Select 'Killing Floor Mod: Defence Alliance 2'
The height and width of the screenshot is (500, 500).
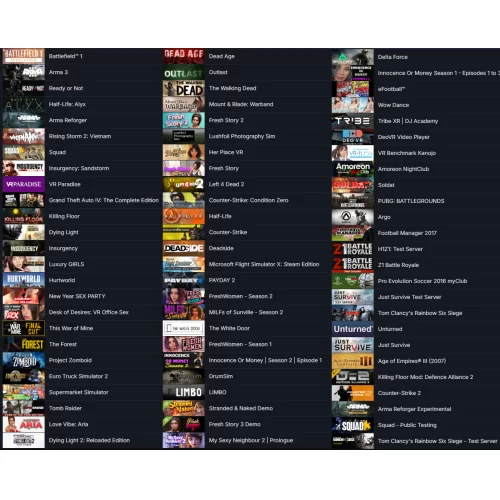click(425, 377)
